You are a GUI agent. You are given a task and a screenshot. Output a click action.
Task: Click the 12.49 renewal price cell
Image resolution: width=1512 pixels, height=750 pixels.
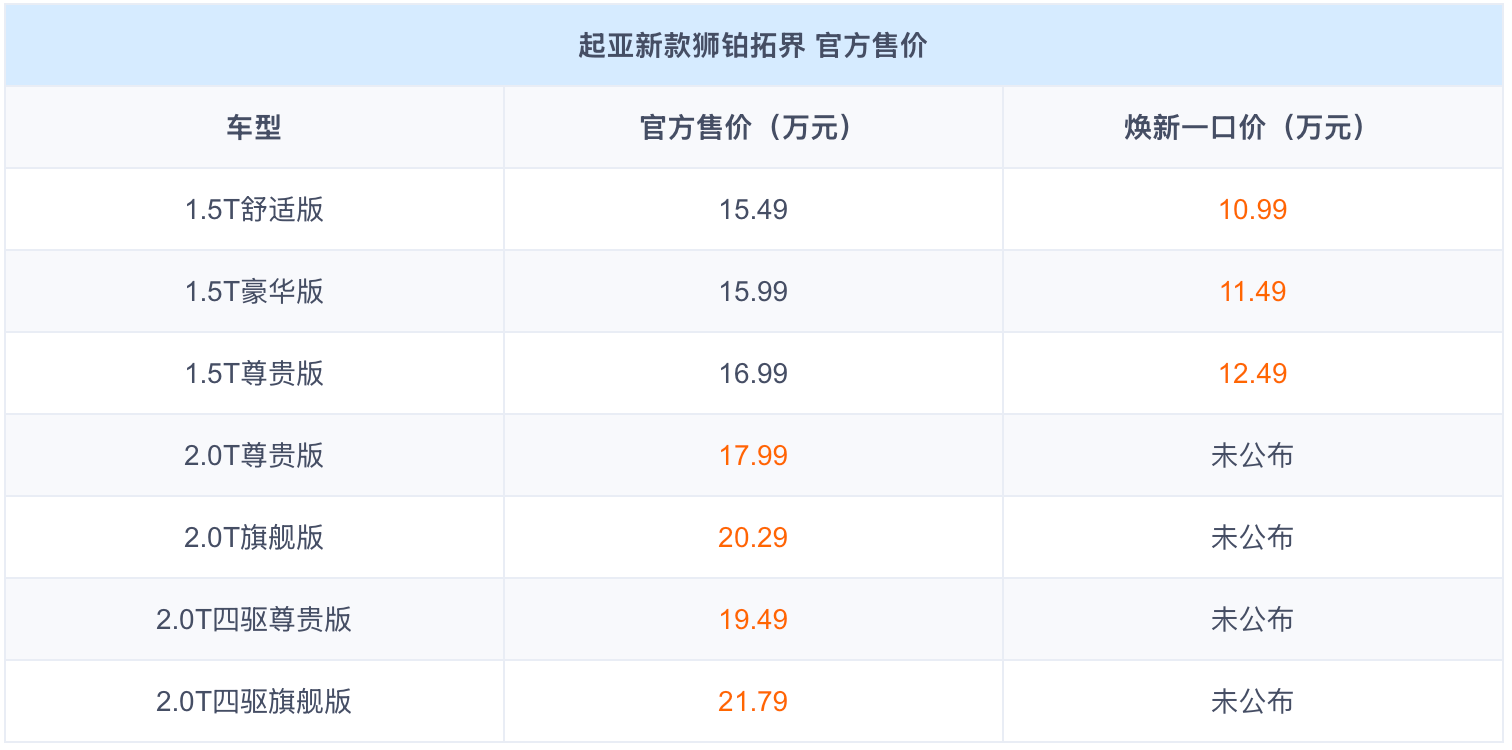(x=1252, y=374)
